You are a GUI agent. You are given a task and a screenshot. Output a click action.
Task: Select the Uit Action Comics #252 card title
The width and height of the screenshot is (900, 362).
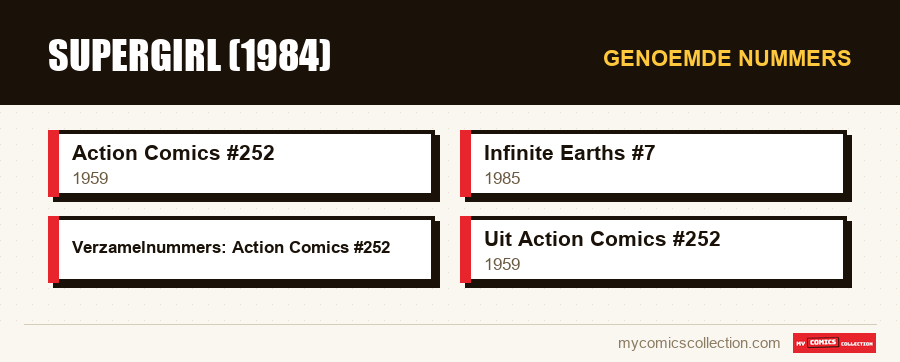coord(602,239)
